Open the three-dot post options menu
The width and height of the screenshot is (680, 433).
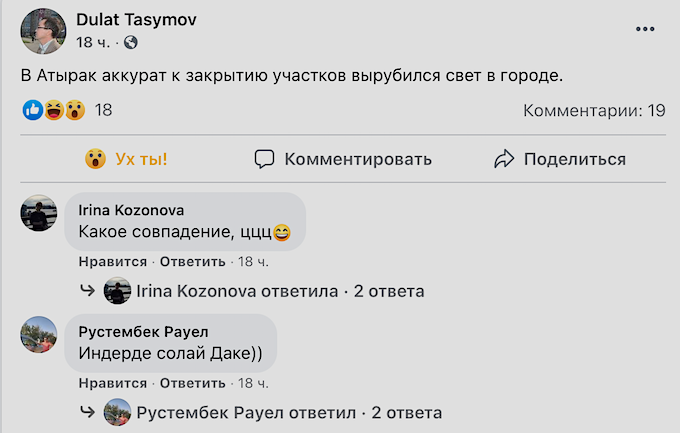point(645,29)
